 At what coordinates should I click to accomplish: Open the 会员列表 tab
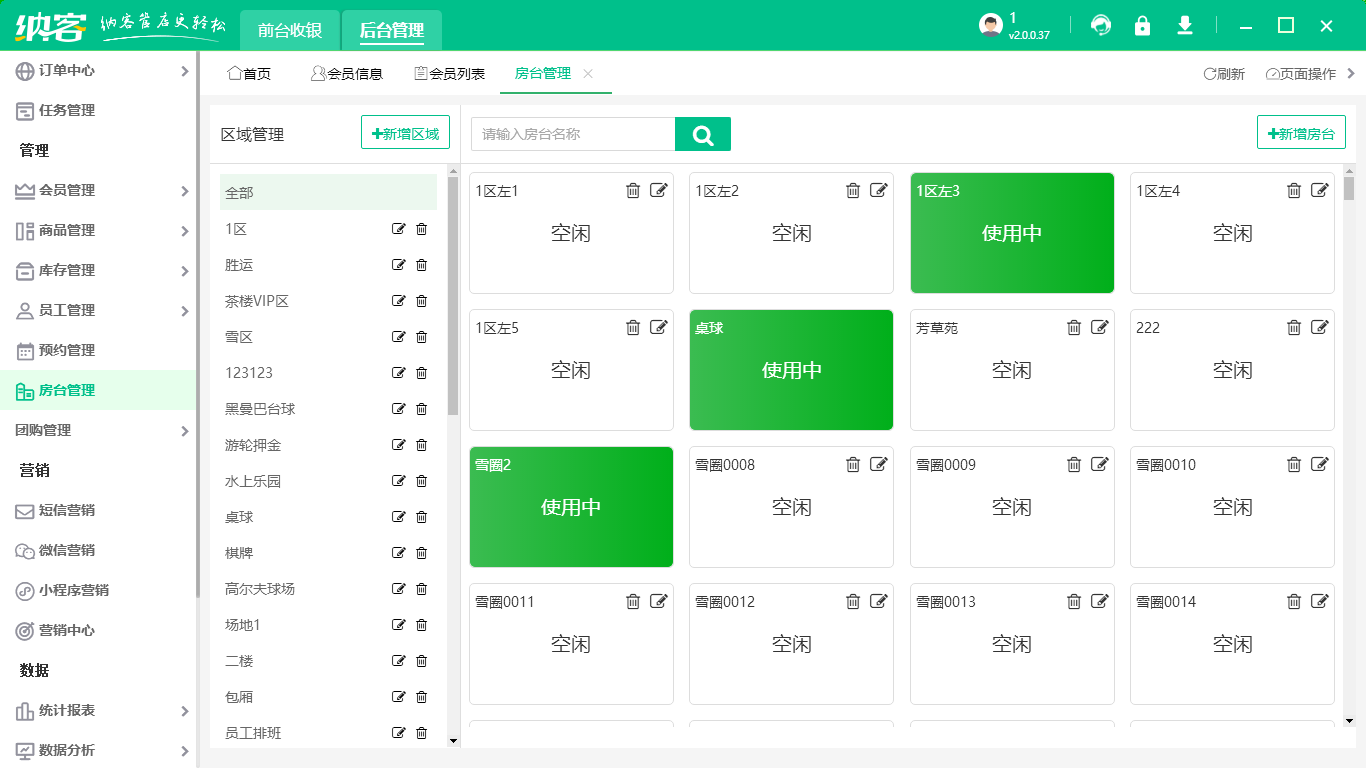(x=449, y=73)
